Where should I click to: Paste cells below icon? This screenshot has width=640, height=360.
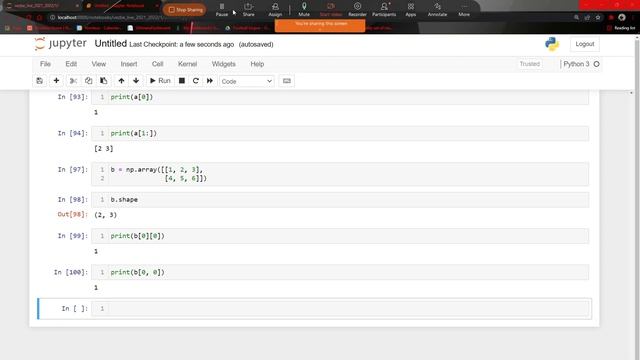(104, 81)
